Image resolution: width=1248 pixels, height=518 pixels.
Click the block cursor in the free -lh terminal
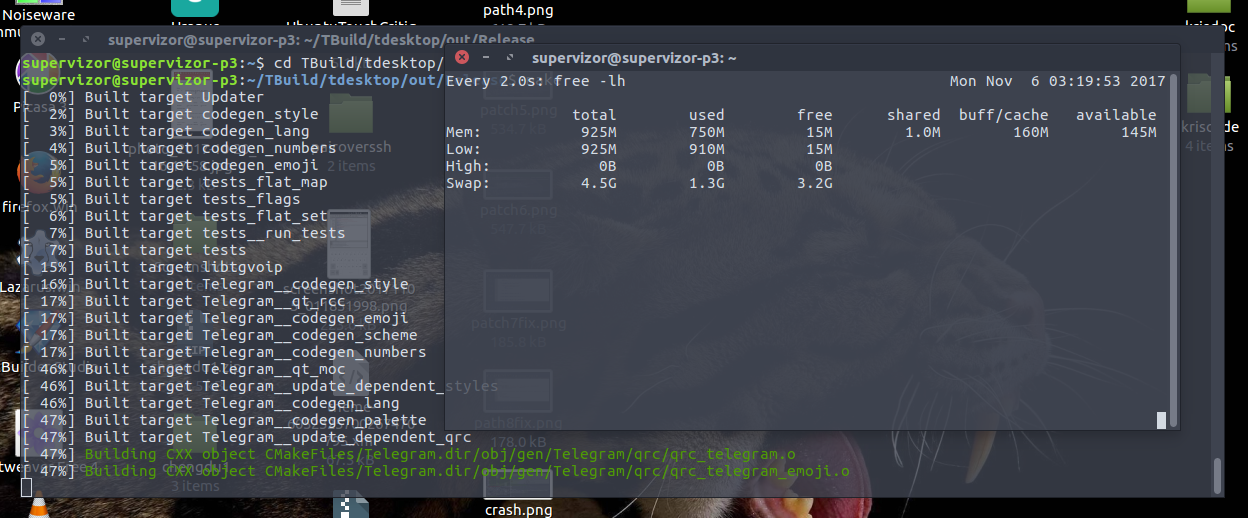pos(1160,420)
